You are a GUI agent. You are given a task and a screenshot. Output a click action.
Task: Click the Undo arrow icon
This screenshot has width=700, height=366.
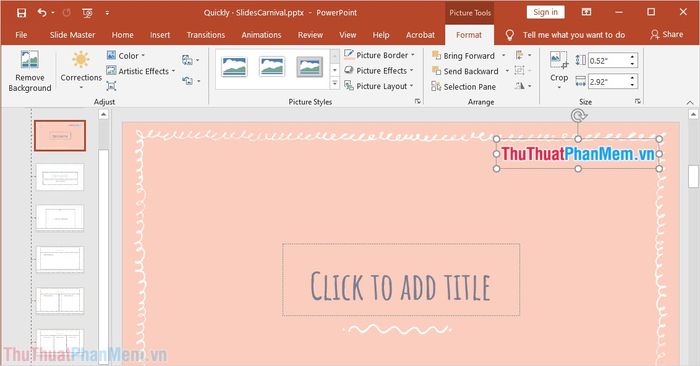point(42,12)
